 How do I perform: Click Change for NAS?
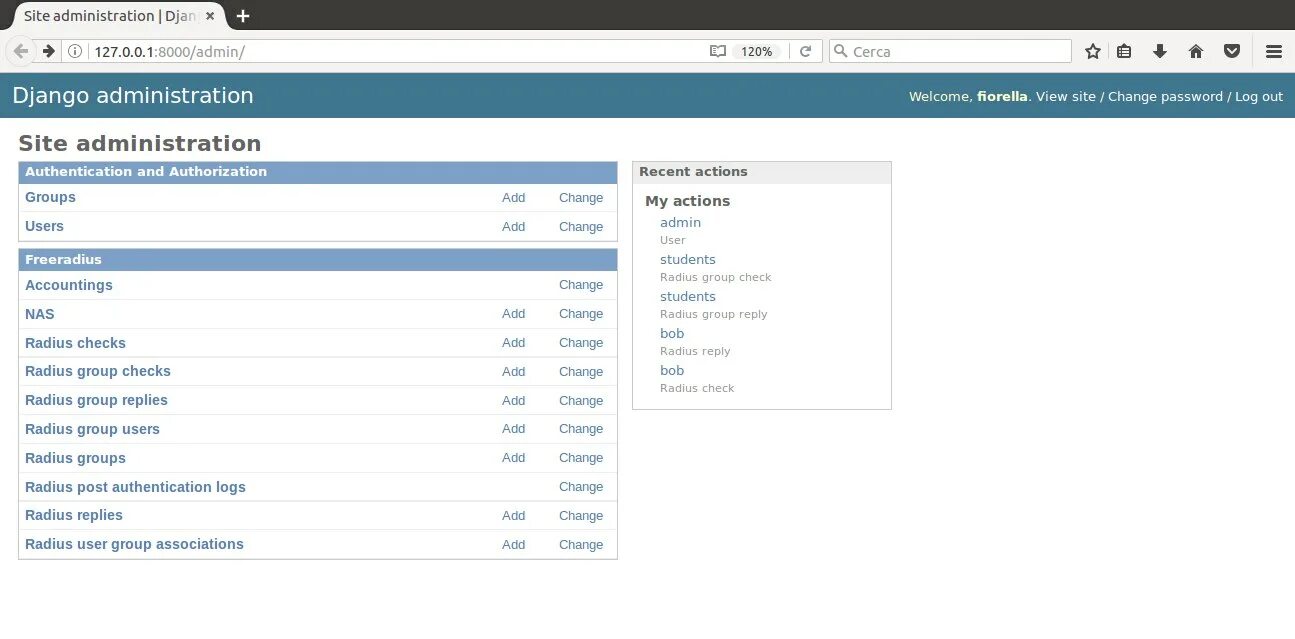point(581,314)
